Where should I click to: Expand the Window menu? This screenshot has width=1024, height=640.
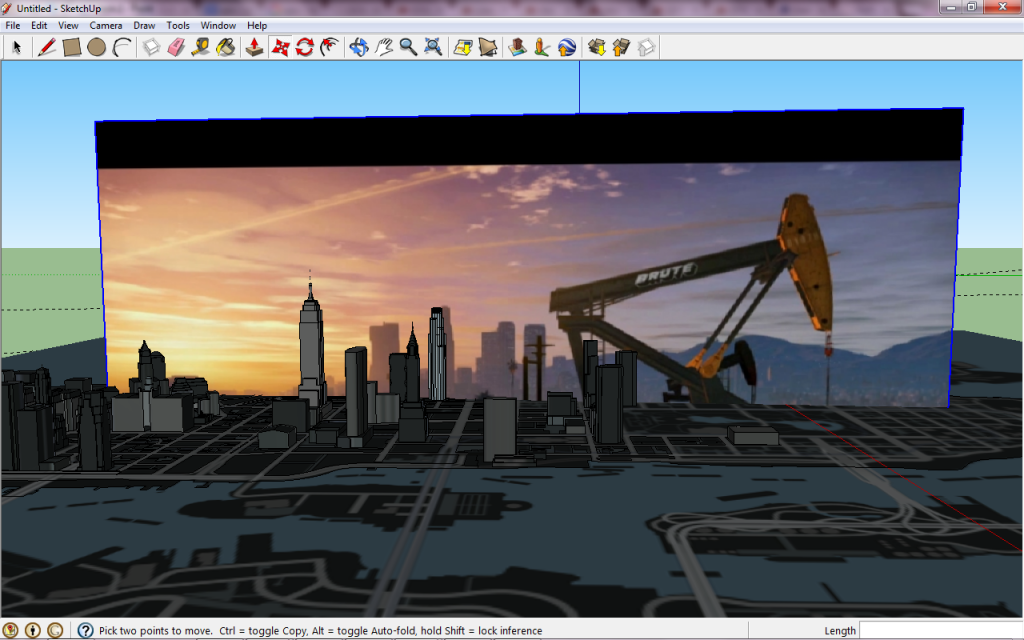click(x=218, y=25)
